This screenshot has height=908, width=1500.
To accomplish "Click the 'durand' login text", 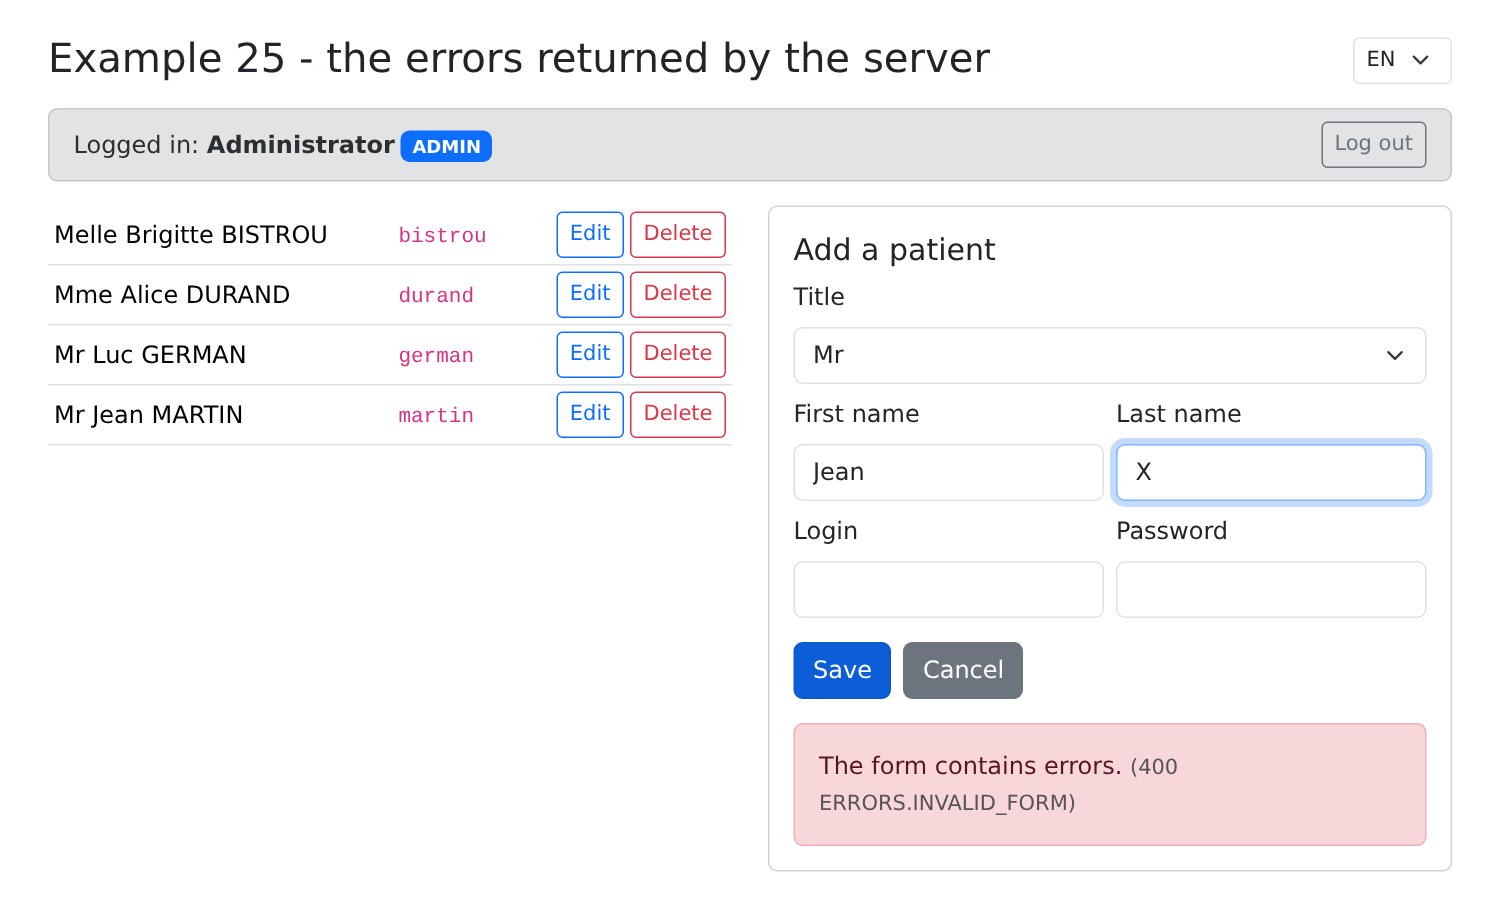I will click(x=436, y=296).
